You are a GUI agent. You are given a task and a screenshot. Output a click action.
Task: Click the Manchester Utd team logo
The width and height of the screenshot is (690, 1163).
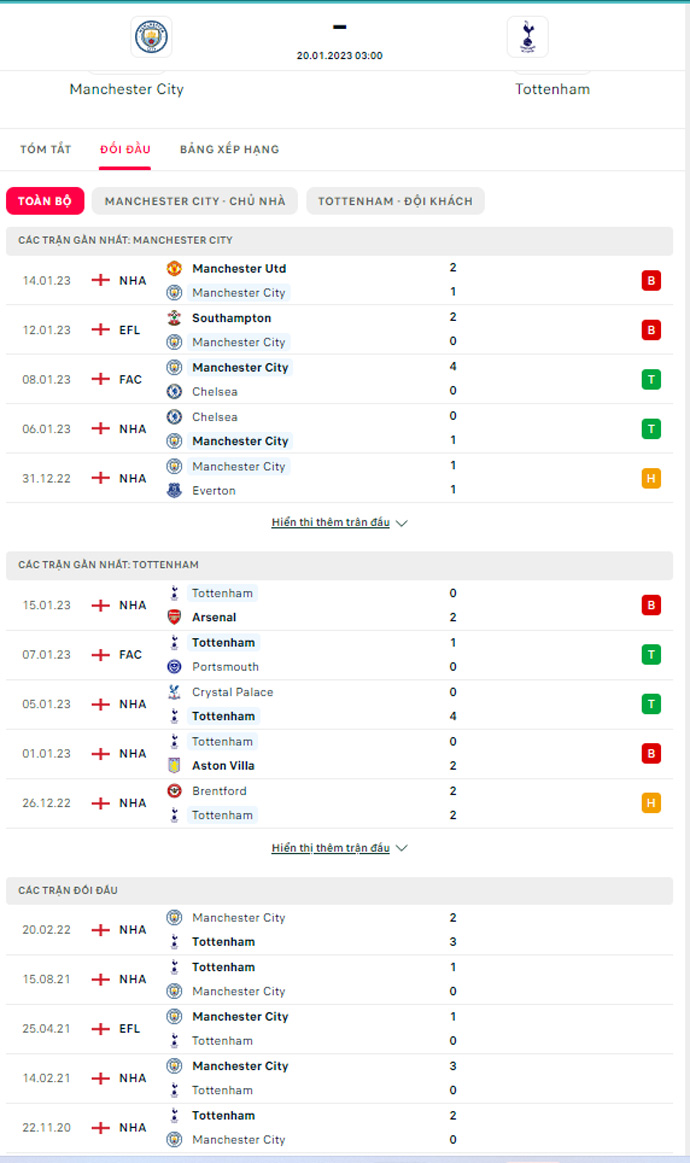[x=174, y=268]
